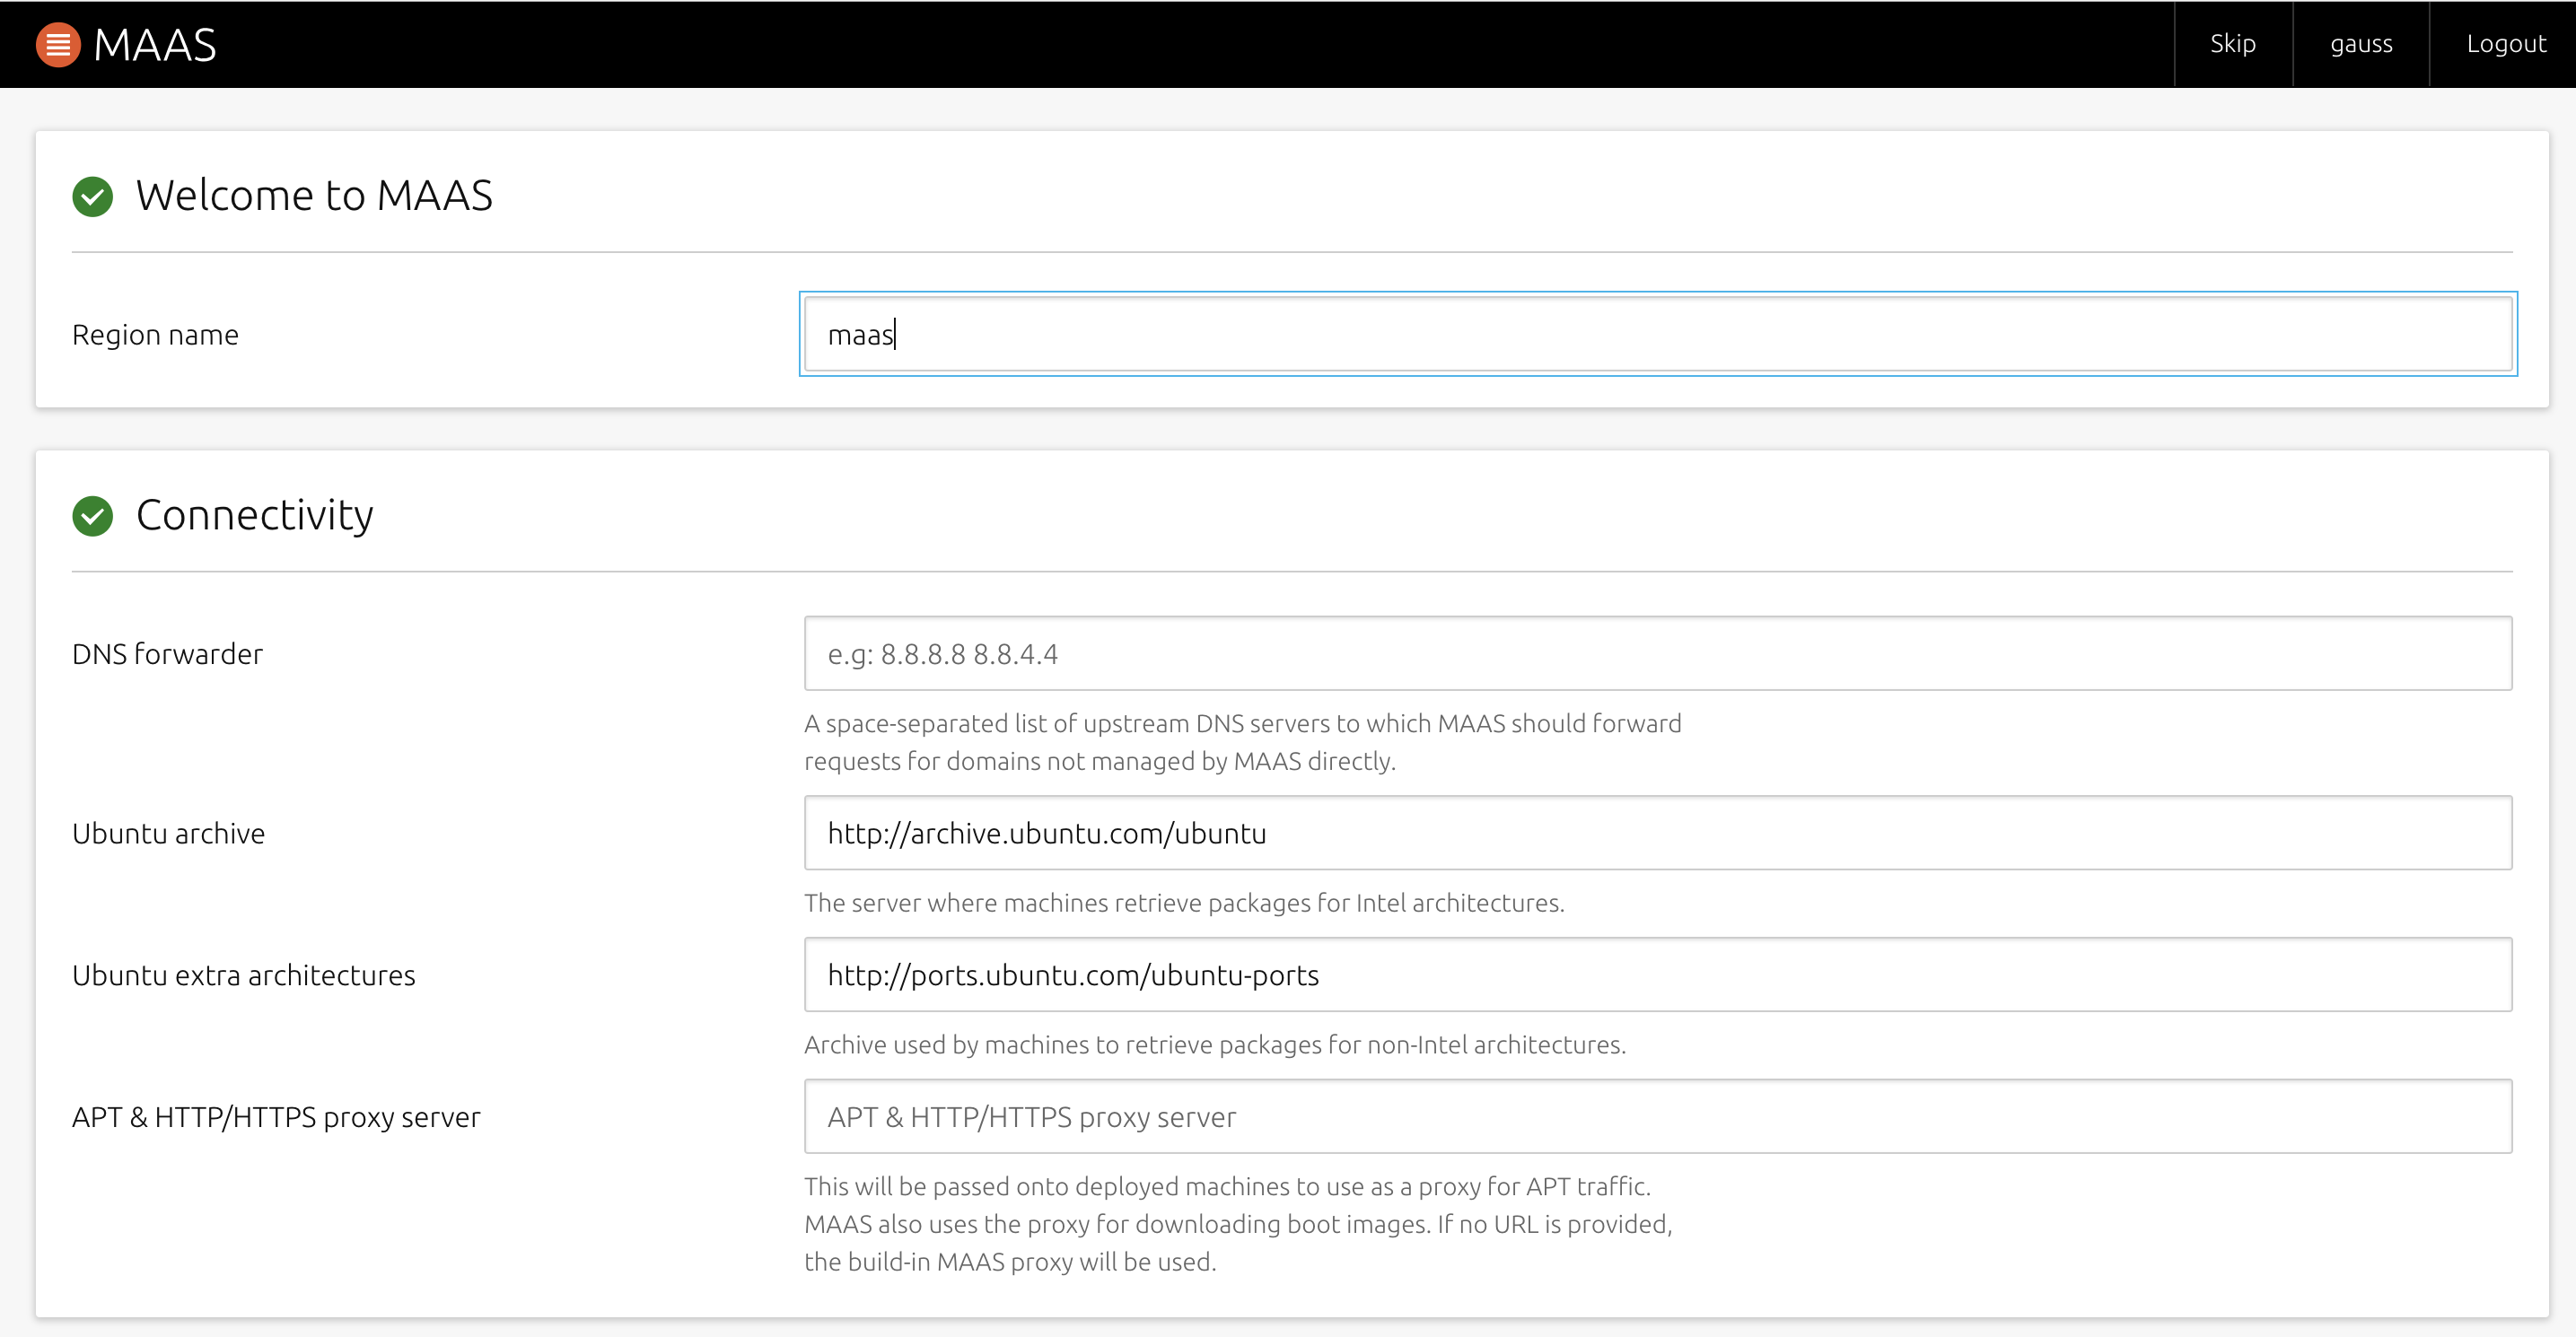Screen dimensions: 2576x1337
Task: Click the Ubuntu extra architectures label
Action: [x=243, y=975]
